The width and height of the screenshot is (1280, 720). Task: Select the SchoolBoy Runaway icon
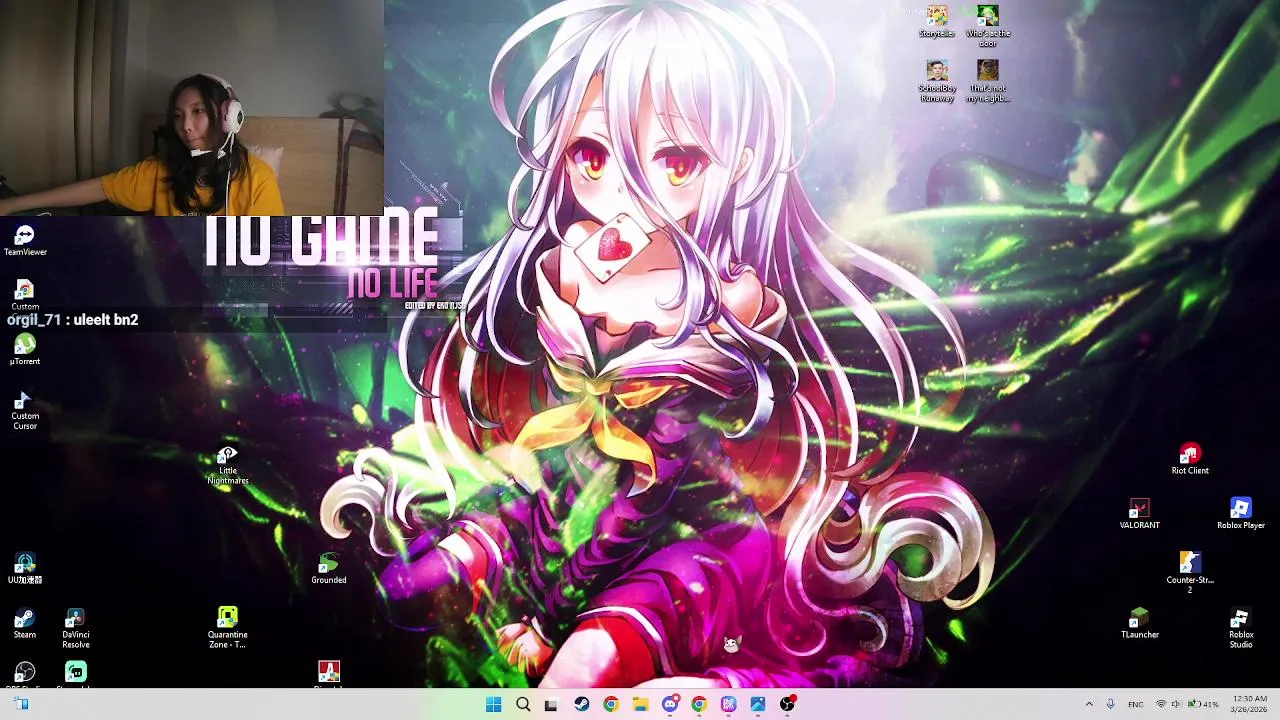point(937,82)
